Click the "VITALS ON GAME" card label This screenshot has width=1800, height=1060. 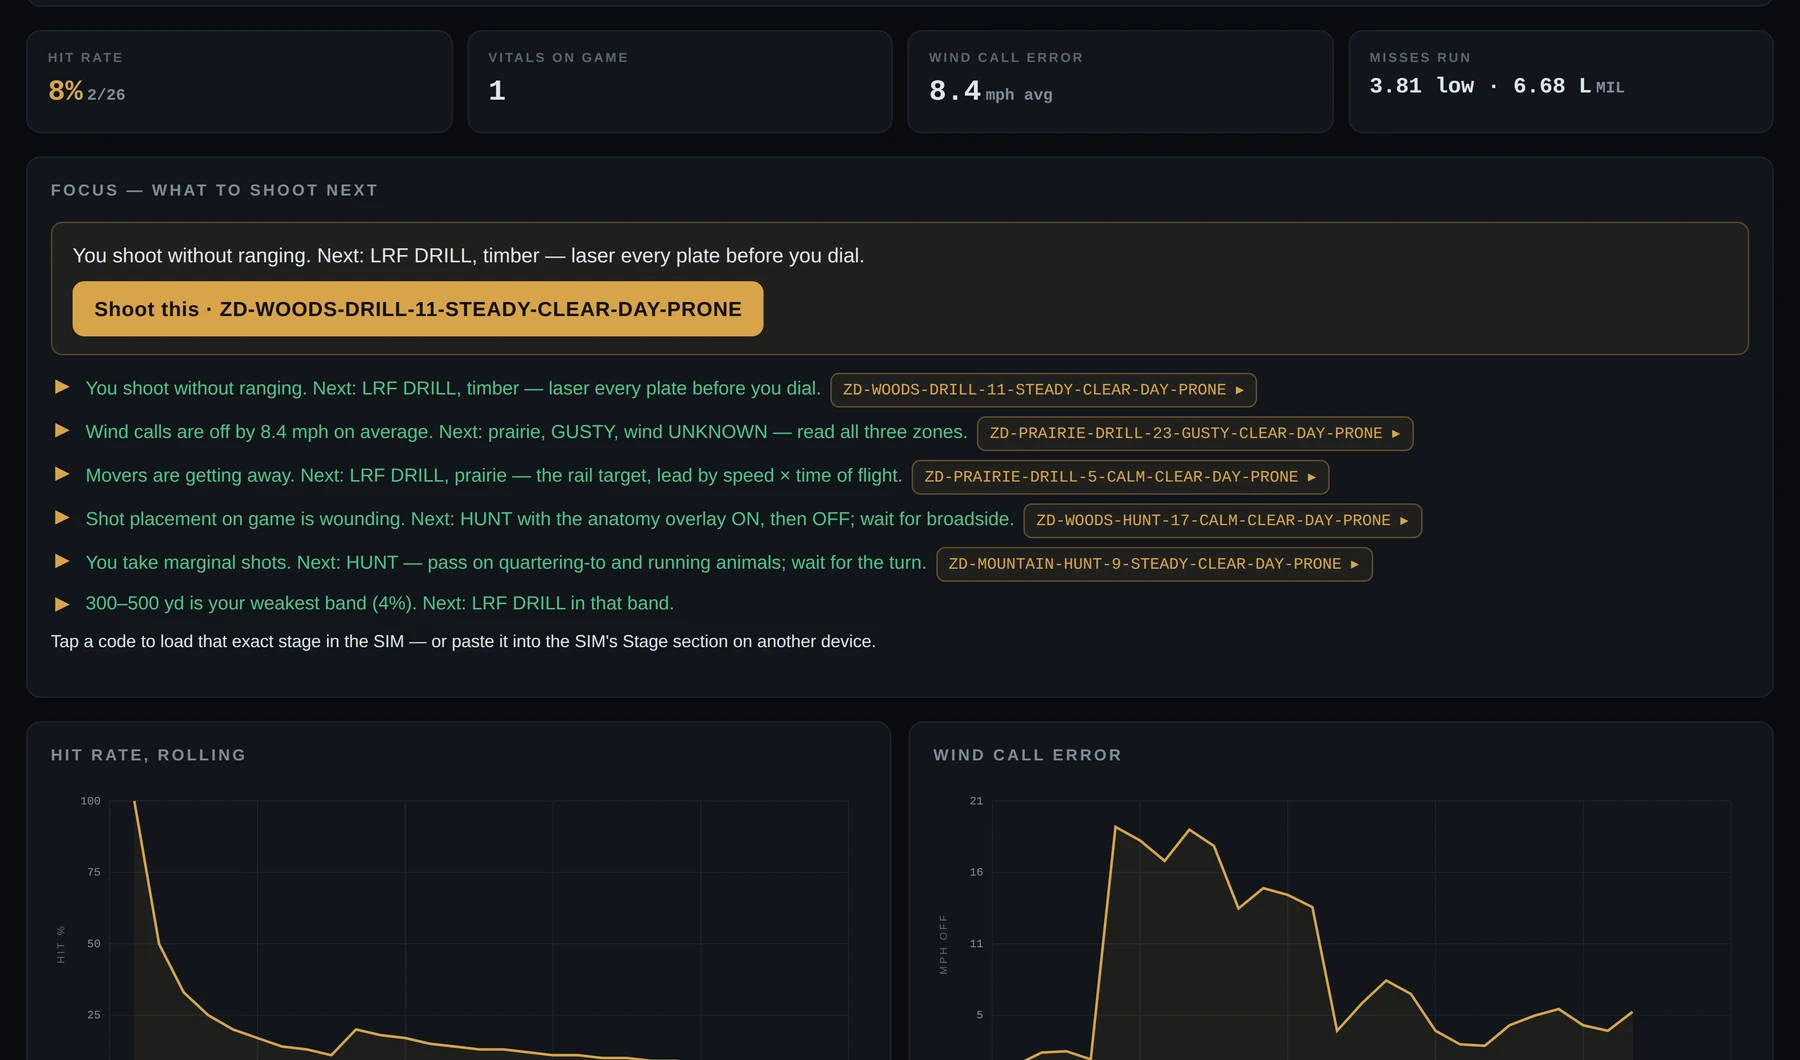point(558,58)
